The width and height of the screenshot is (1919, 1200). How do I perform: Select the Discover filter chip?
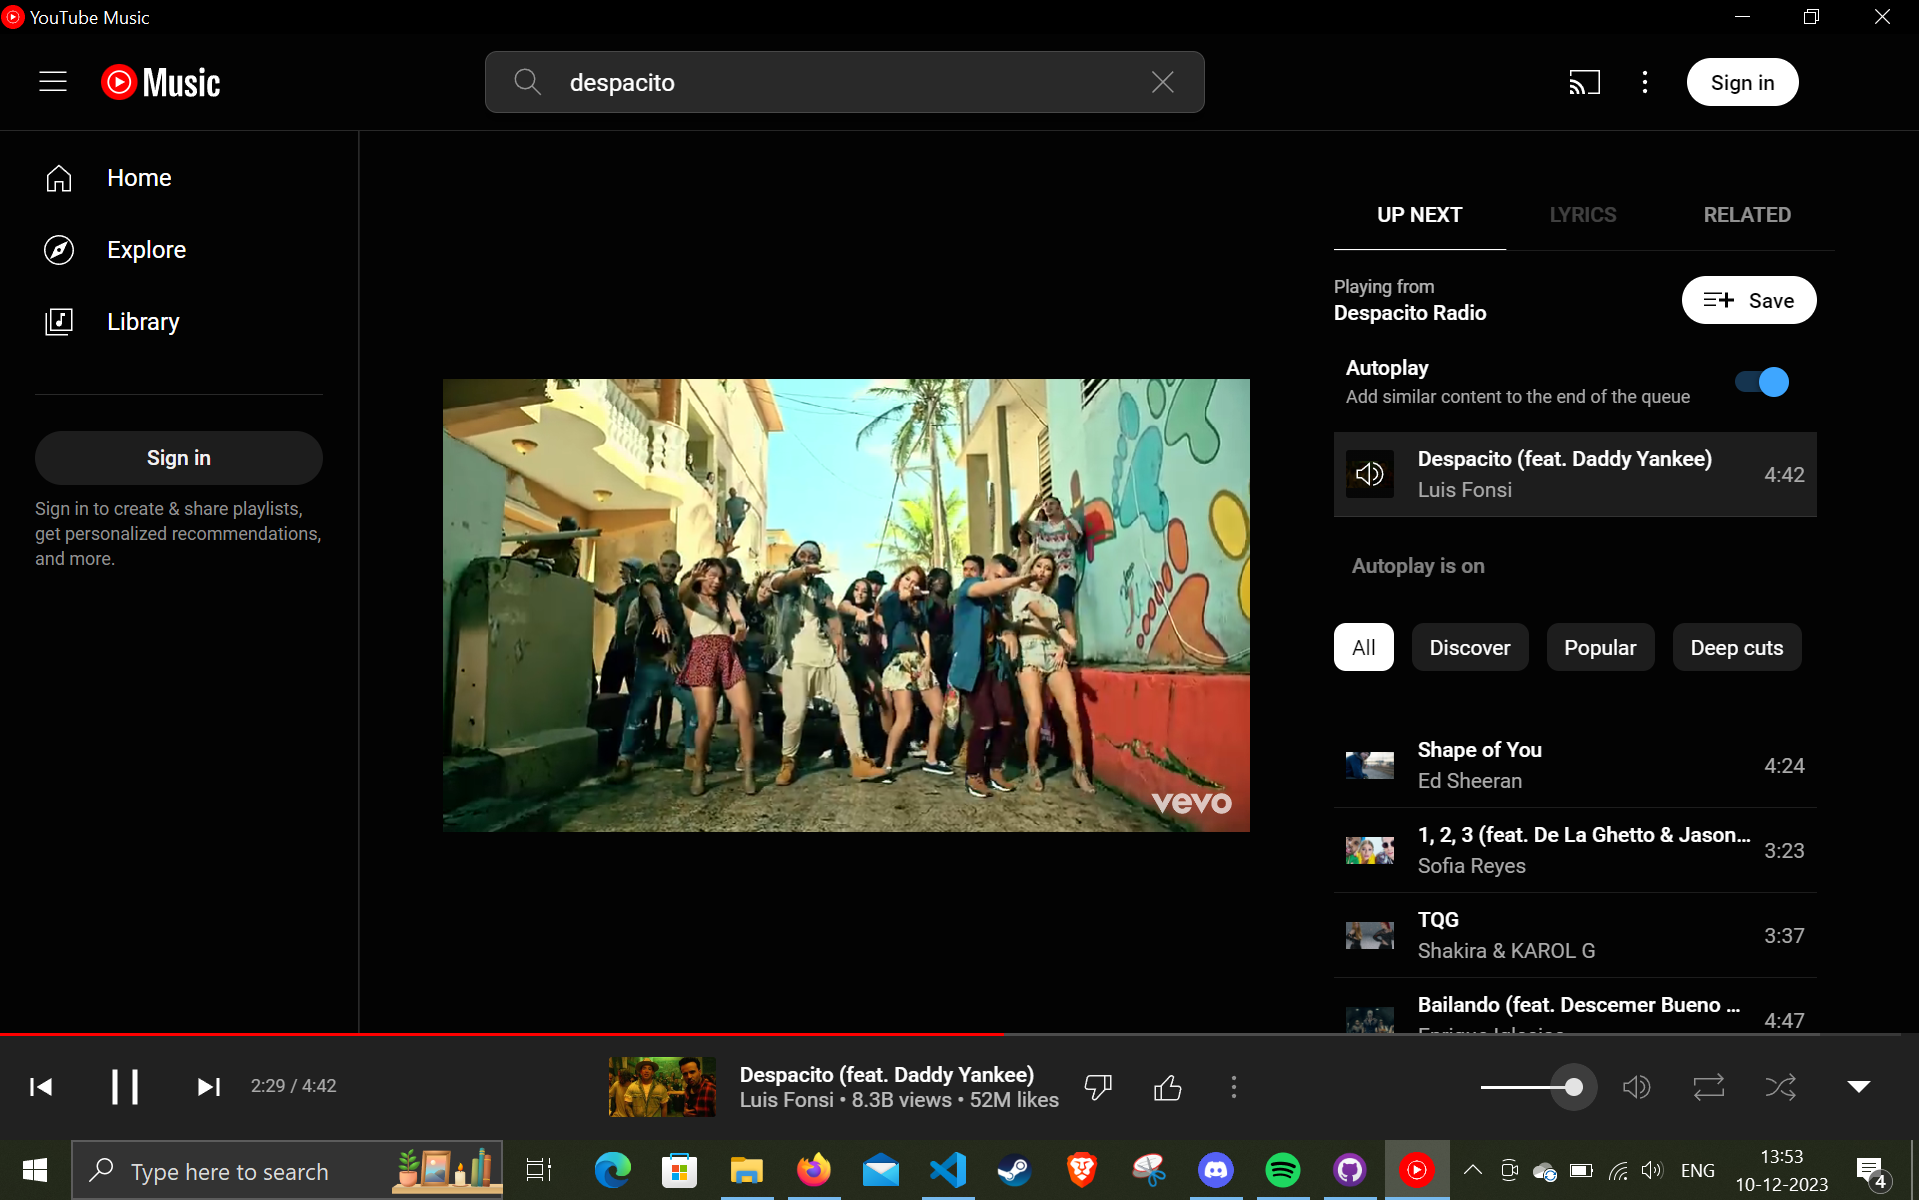[x=1469, y=647]
